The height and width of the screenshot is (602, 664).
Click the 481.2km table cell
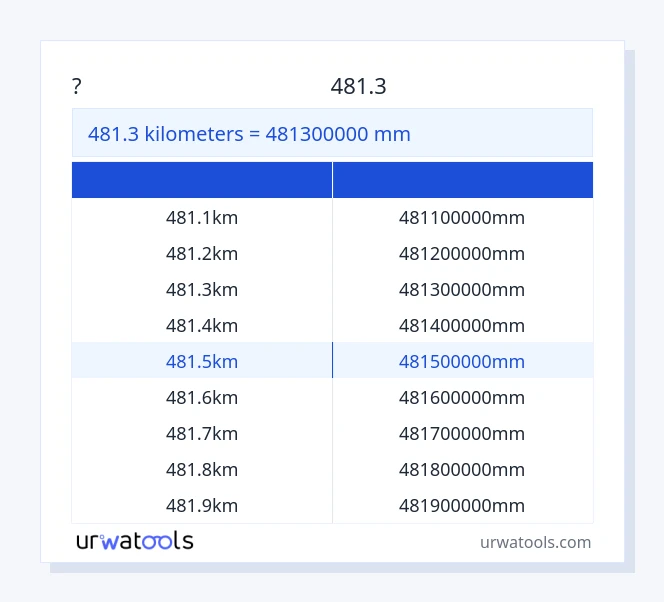[x=202, y=253]
